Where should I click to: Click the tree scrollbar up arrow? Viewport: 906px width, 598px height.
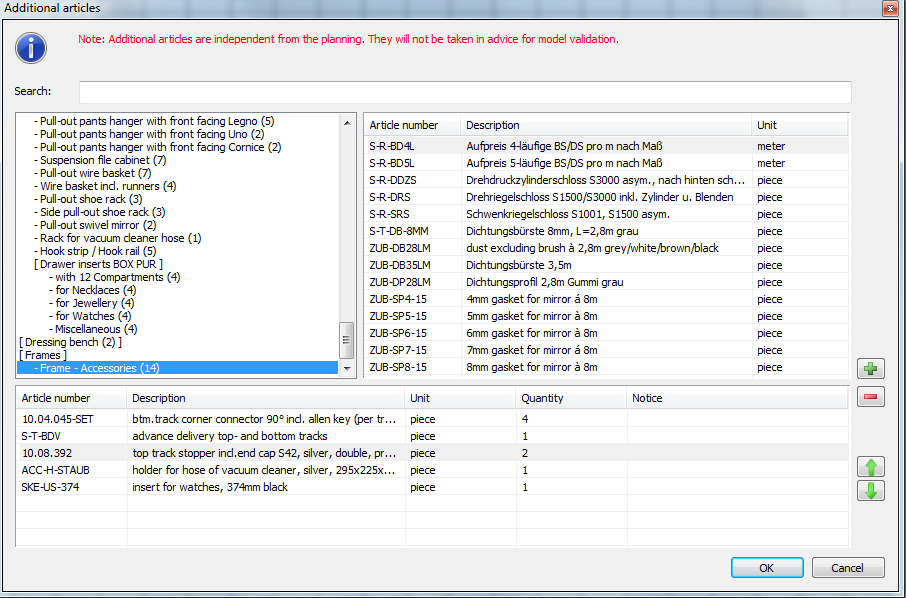(348, 122)
